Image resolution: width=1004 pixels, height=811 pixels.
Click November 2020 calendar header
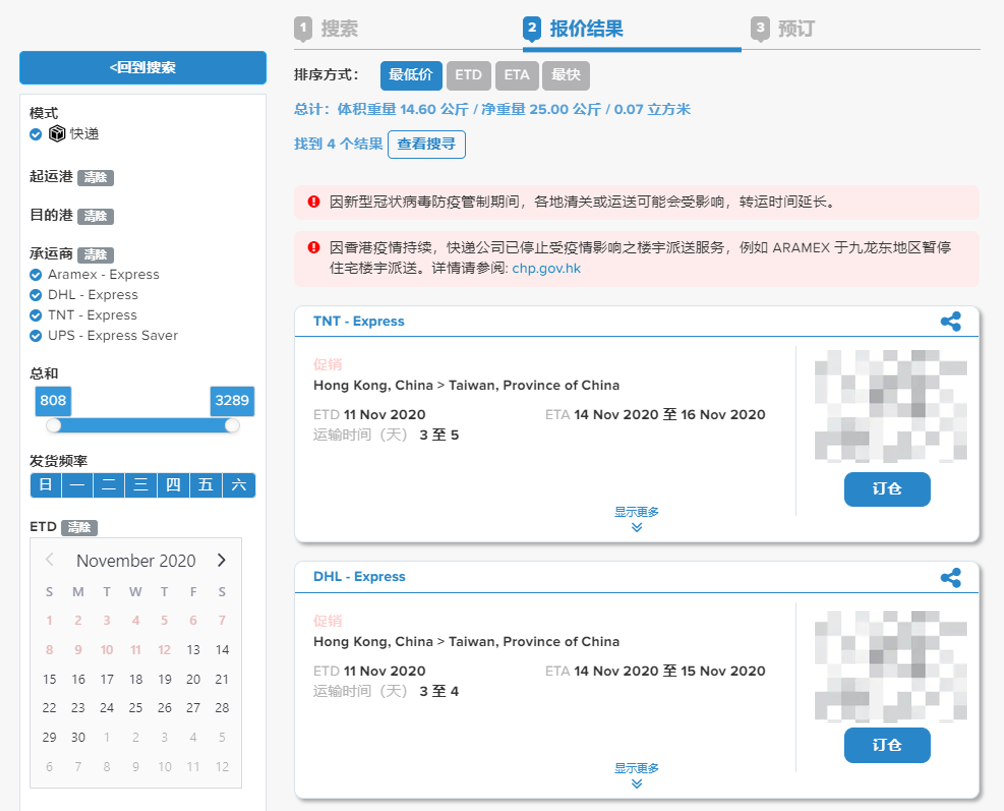[136, 561]
